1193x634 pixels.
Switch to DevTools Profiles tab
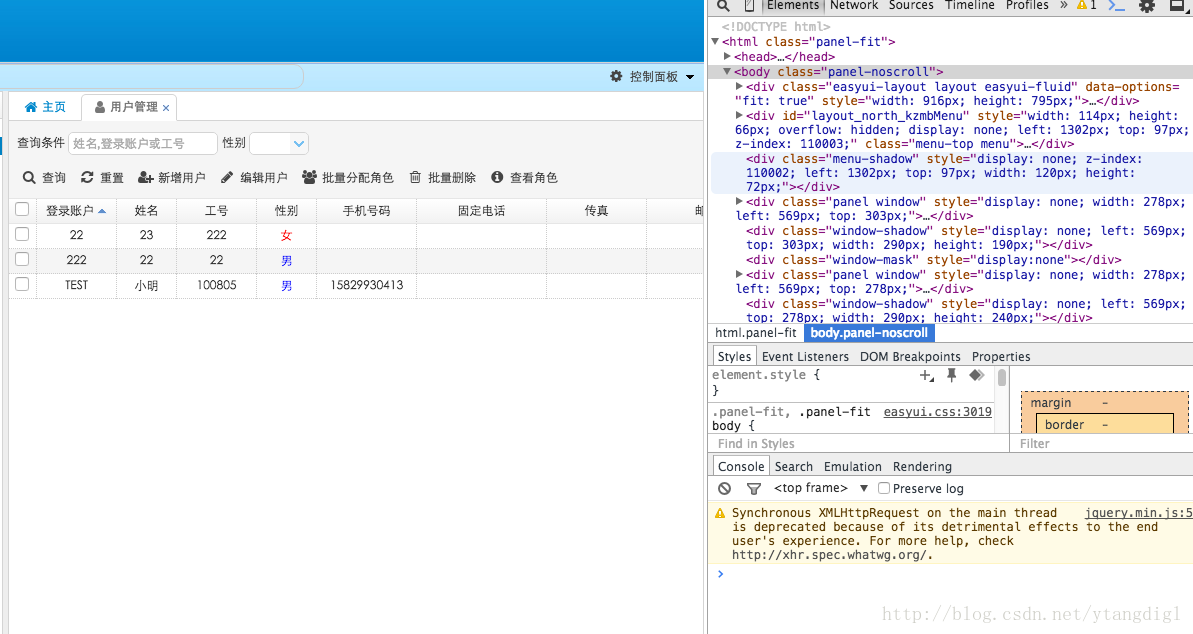pyautogui.click(x=1027, y=5)
